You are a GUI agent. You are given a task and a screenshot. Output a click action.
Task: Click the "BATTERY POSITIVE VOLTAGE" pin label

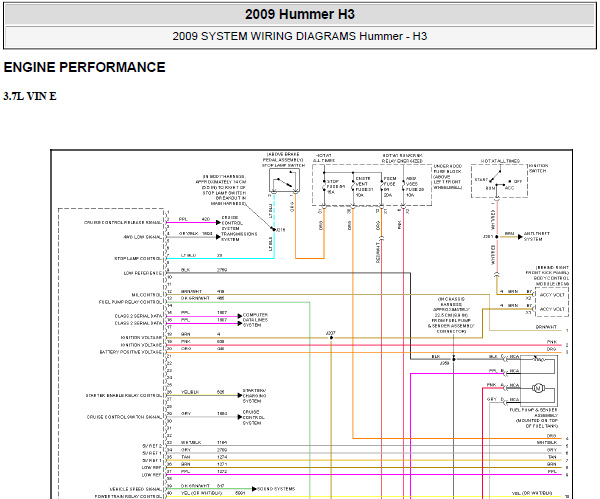pos(131,352)
